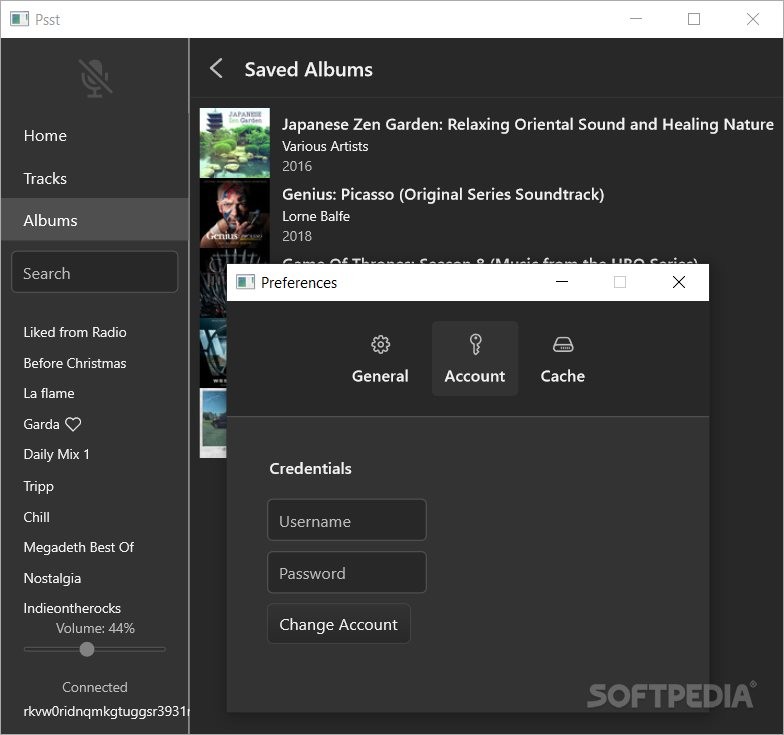Viewport: 784px width, 735px height.
Task: Open Tracks in the sidebar
Action: [x=95, y=178]
